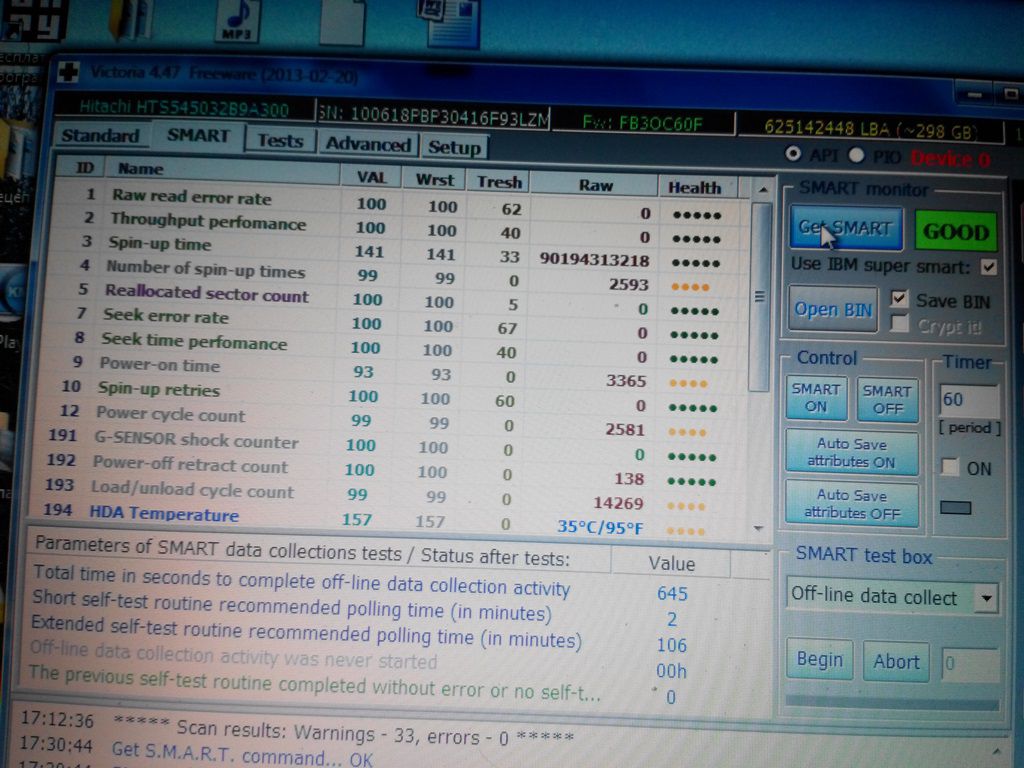Click the Timer period field showing 60
Screen dimensions: 1024x768
[x=968, y=400]
